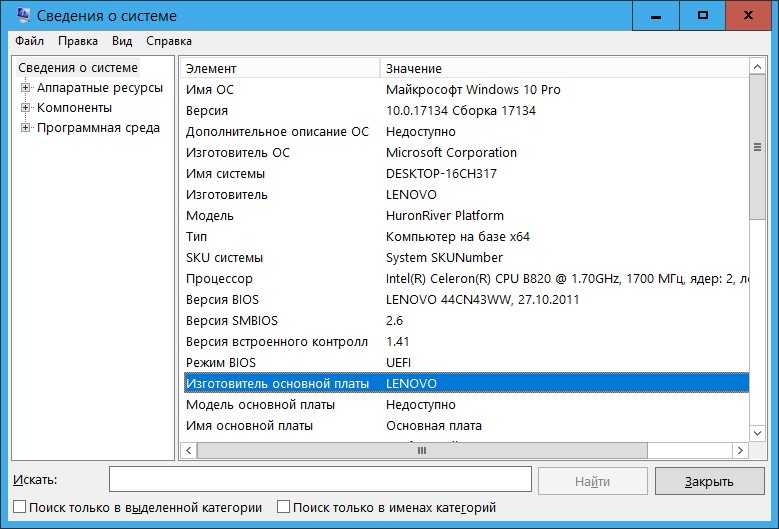The height and width of the screenshot is (529, 779).
Task: Maximize the Сведения о системе window
Action: (x=702, y=15)
